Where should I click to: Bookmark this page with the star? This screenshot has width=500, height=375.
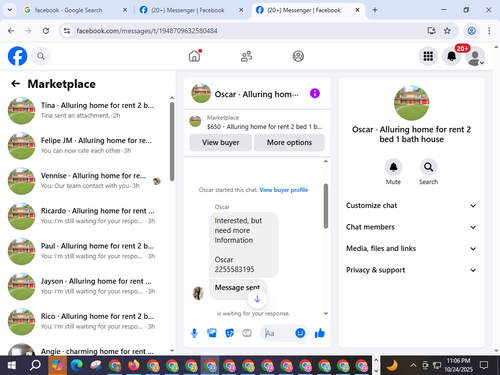447,31
